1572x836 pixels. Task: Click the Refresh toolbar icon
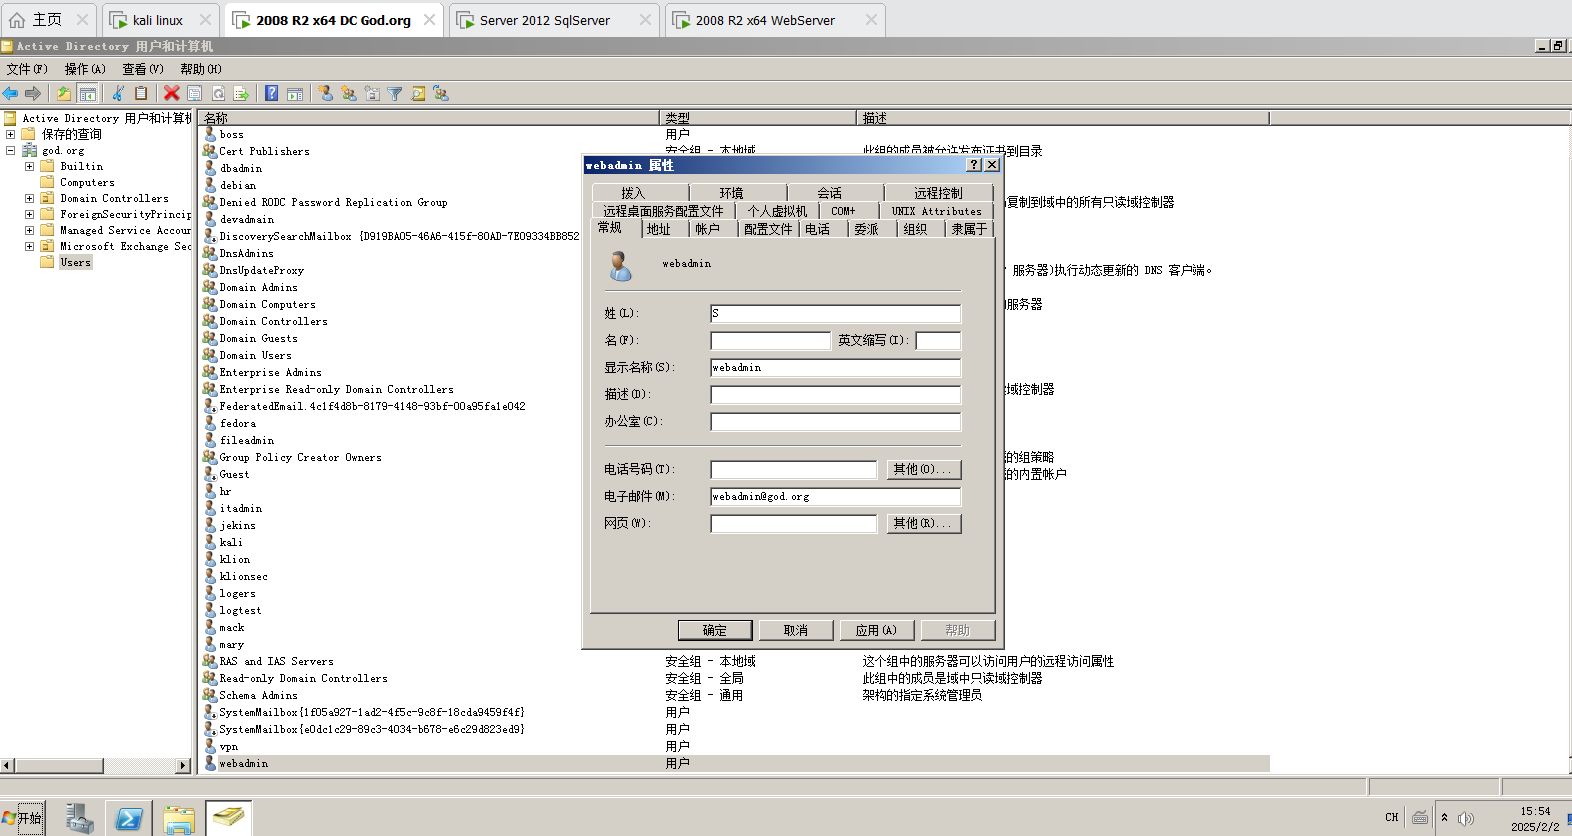[218, 93]
